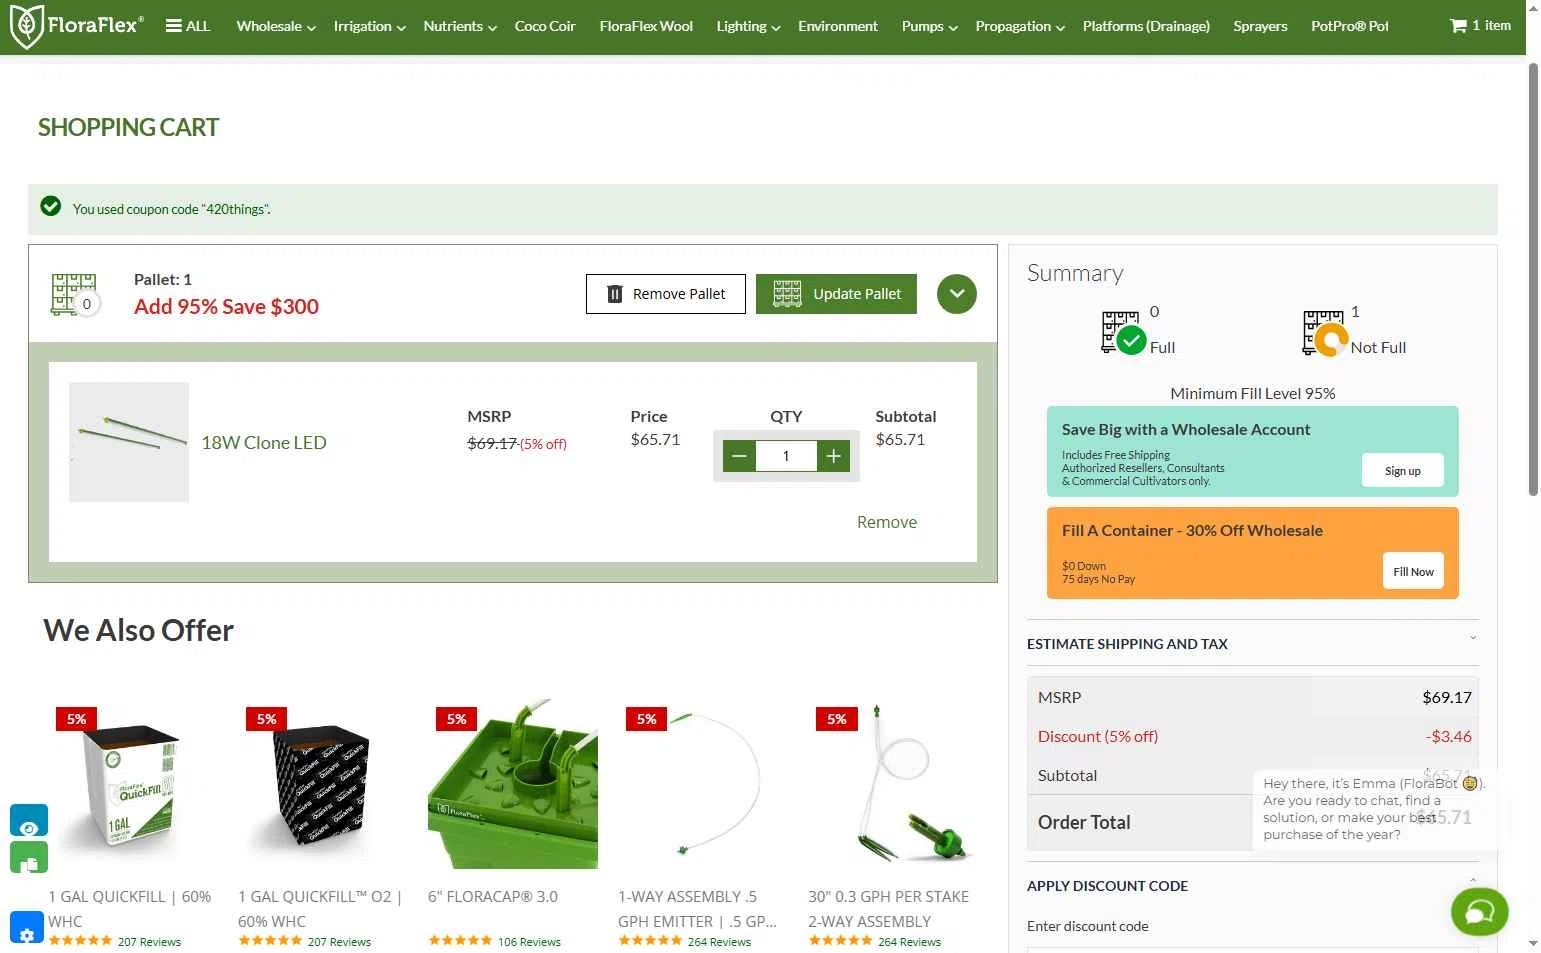Open 30" 0.3 GPH stake product image
This screenshot has width=1541, height=953.
pos(893,784)
